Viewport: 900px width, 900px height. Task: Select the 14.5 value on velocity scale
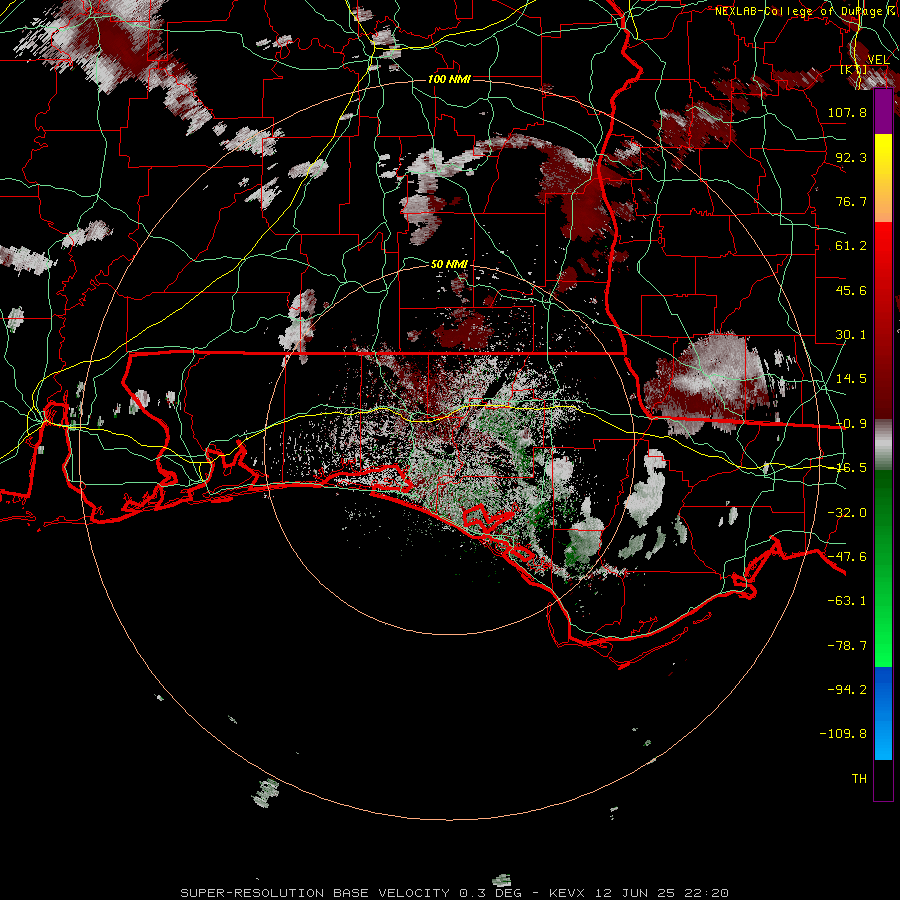point(851,379)
